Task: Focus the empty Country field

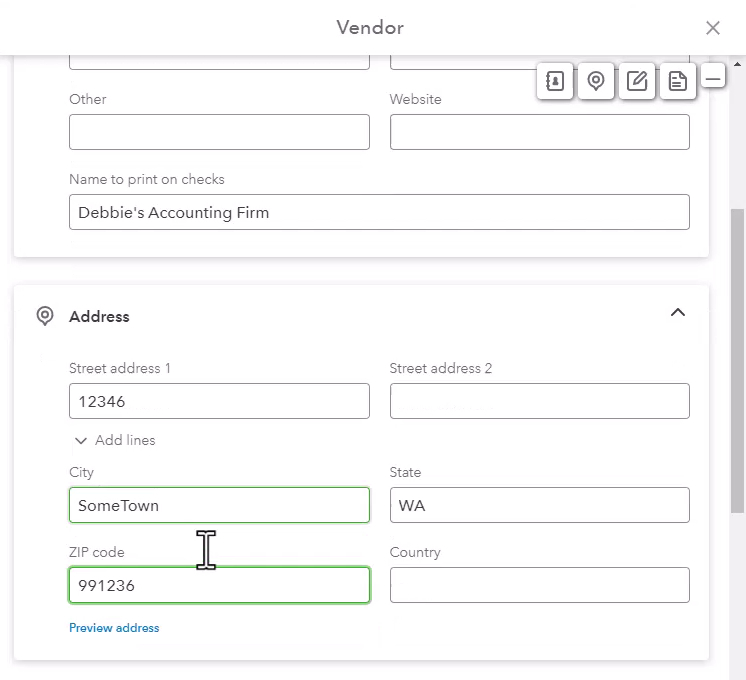Action: click(x=540, y=585)
